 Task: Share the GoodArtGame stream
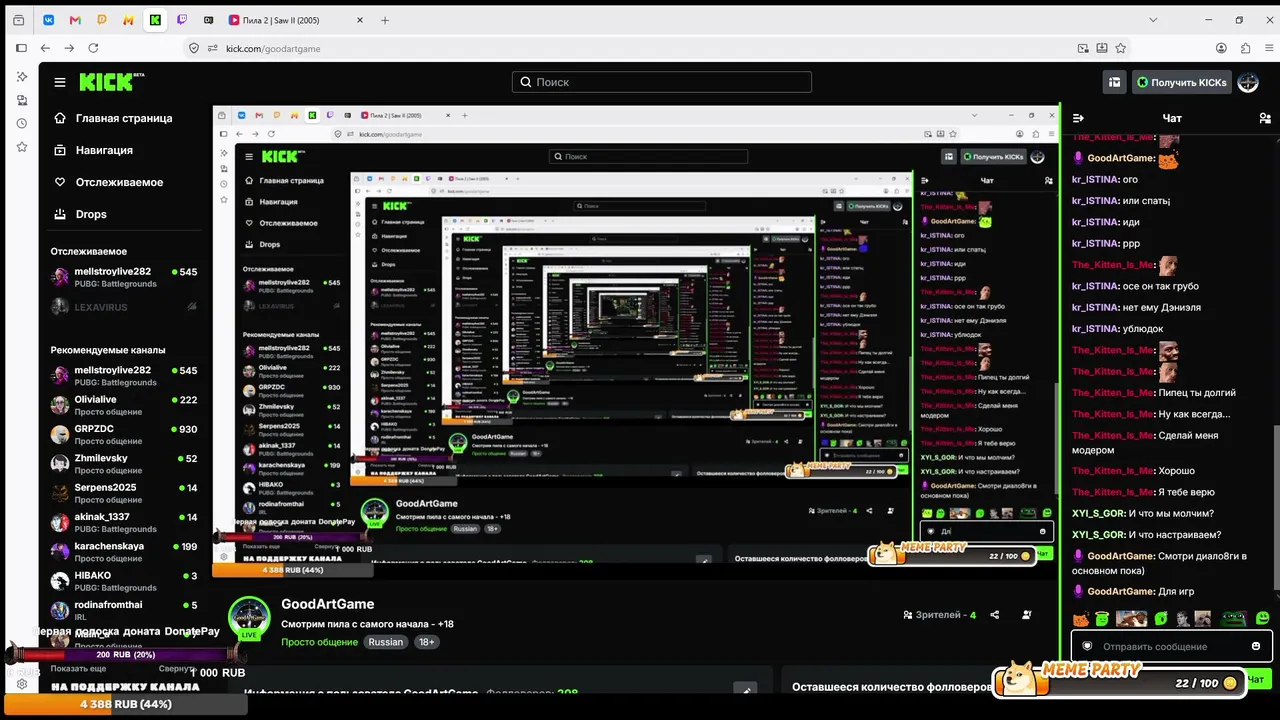click(x=994, y=615)
